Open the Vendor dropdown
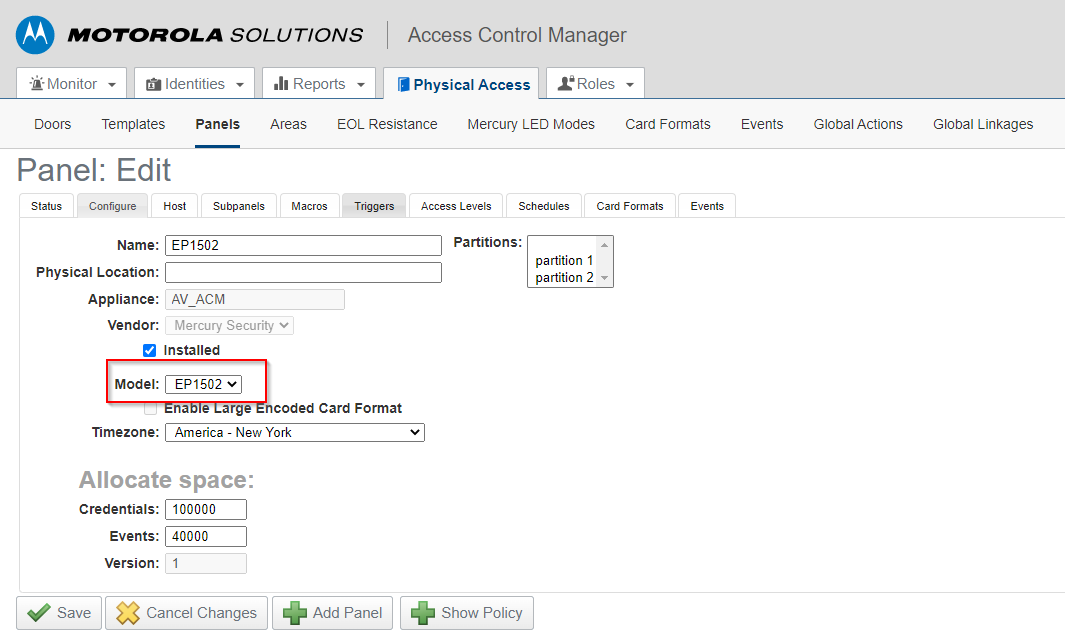Viewport: 1065px width, 643px height. click(229, 325)
